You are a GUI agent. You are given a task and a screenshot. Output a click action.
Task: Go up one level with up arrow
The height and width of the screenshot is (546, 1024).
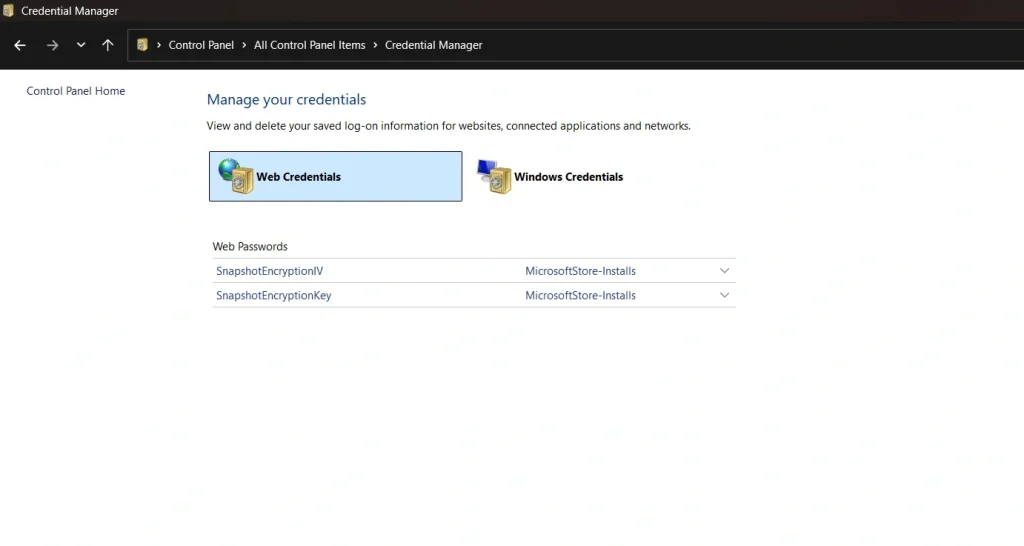(x=108, y=45)
